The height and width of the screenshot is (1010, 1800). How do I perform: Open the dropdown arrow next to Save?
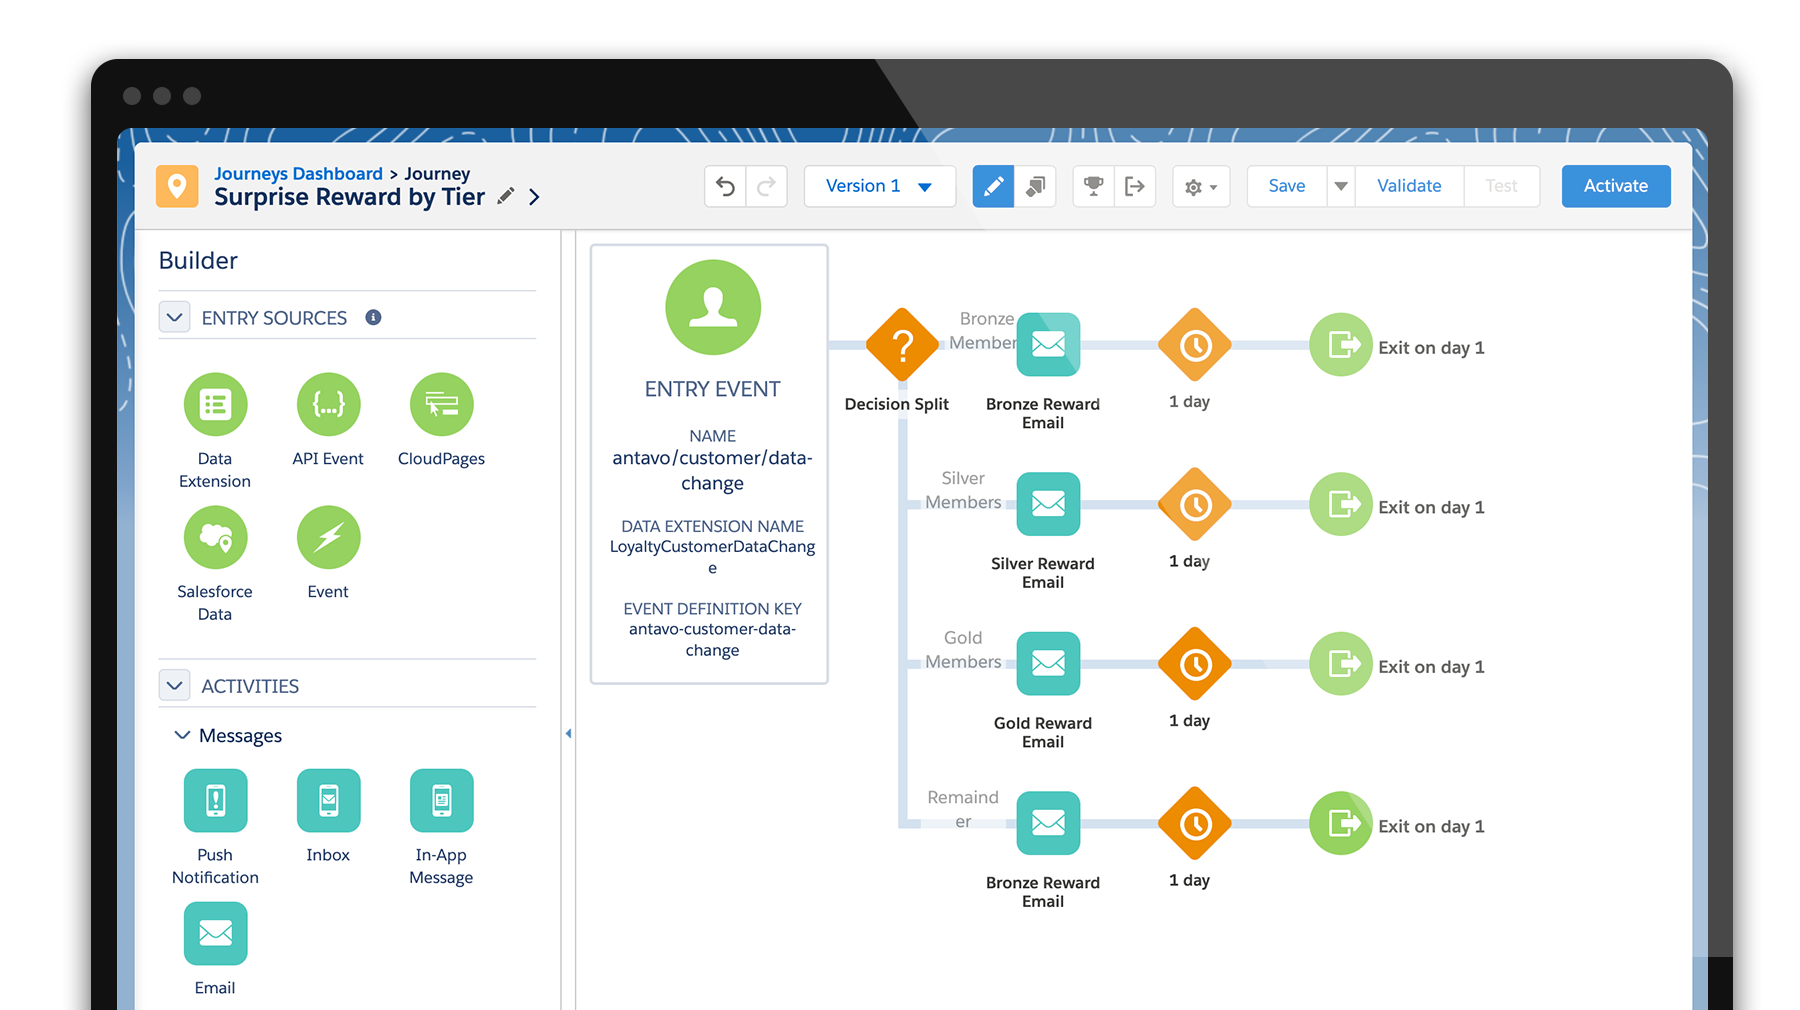tap(1341, 186)
